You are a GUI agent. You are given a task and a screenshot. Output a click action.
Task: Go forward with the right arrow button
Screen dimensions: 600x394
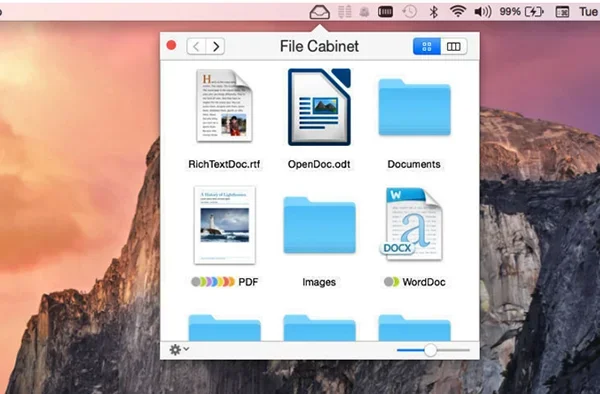click(x=215, y=47)
